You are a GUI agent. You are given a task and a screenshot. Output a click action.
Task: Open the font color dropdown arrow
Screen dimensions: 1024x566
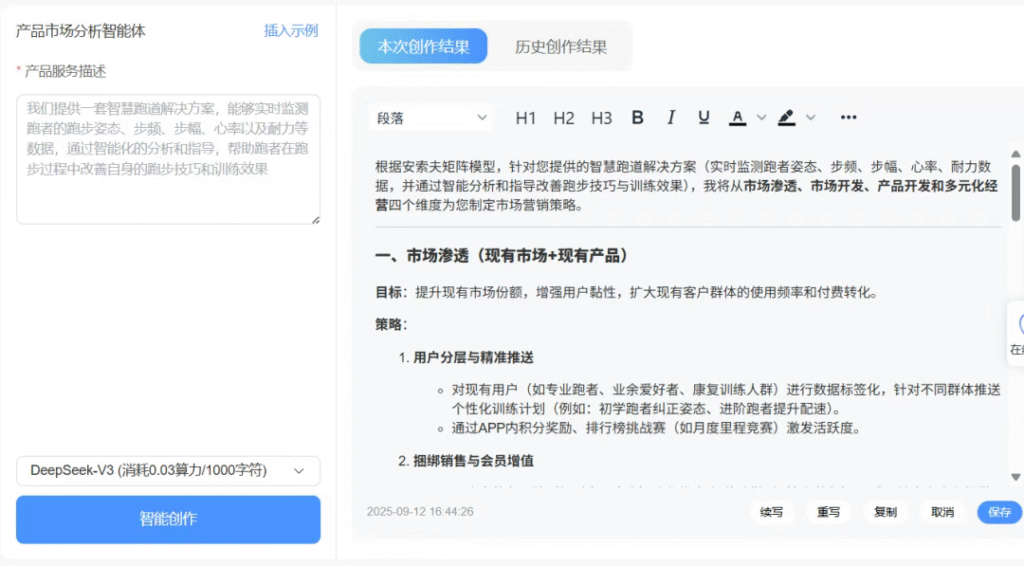coord(761,118)
